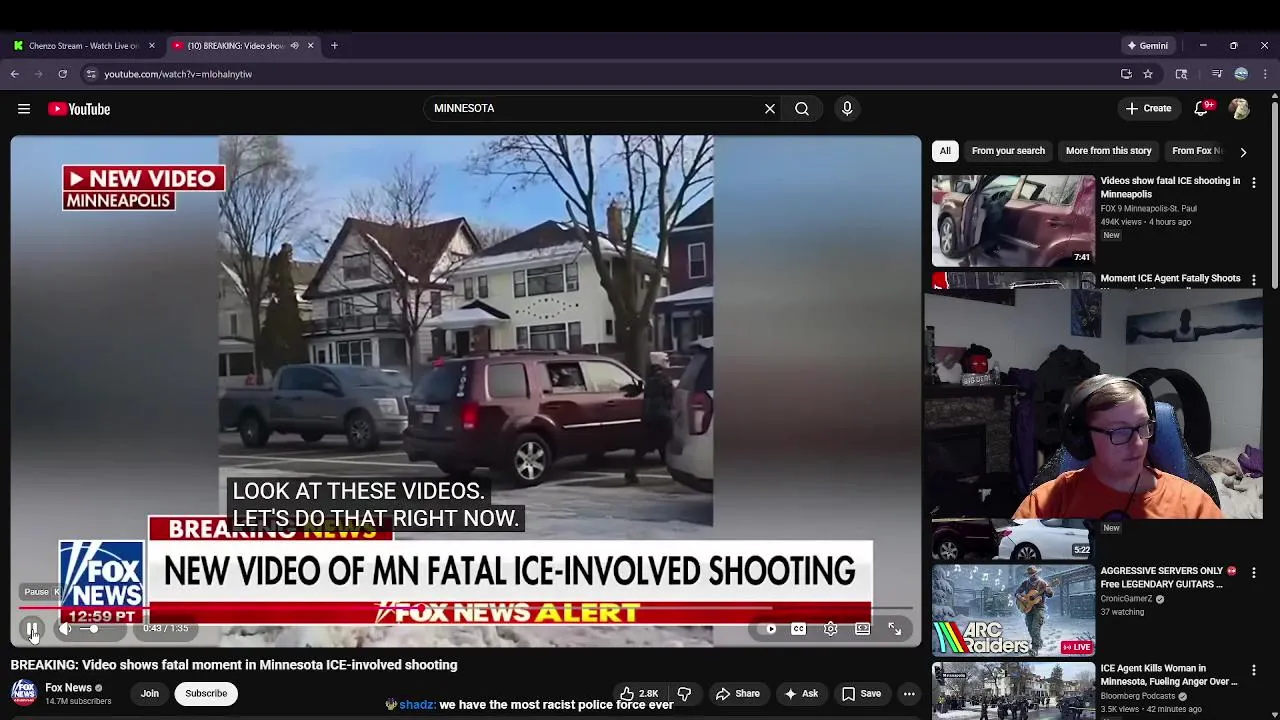Open Gemini in Chrome
Screen dimensions: 1280x720
[1148, 46]
